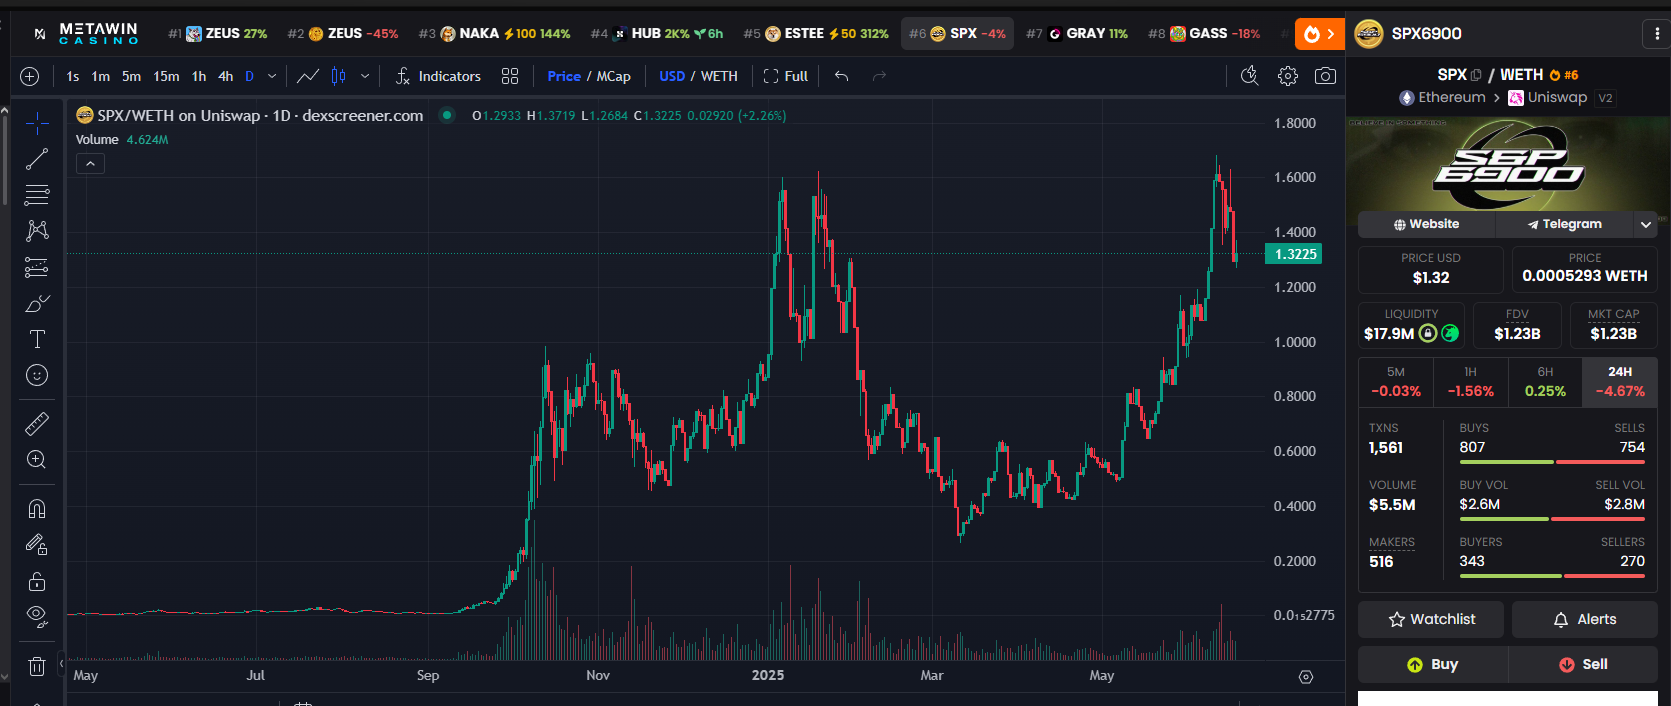Take a chart snapshot with camera icon
This screenshot has width=1671, height=706.
click(1325, 76)
